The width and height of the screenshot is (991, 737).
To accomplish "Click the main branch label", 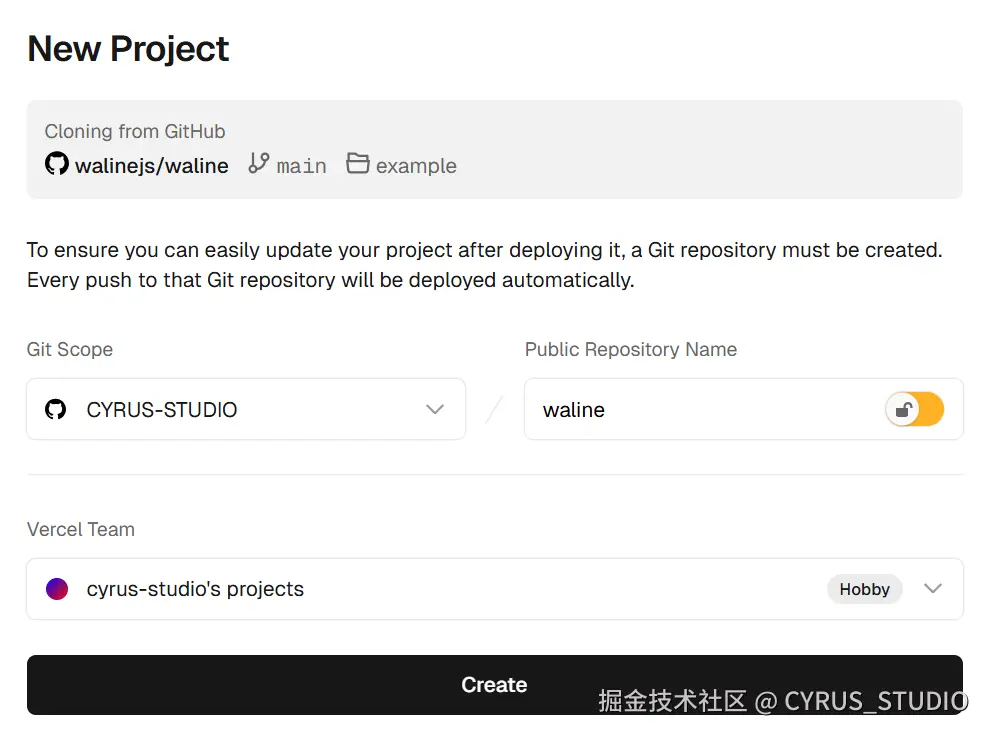I will click(302, 166).
